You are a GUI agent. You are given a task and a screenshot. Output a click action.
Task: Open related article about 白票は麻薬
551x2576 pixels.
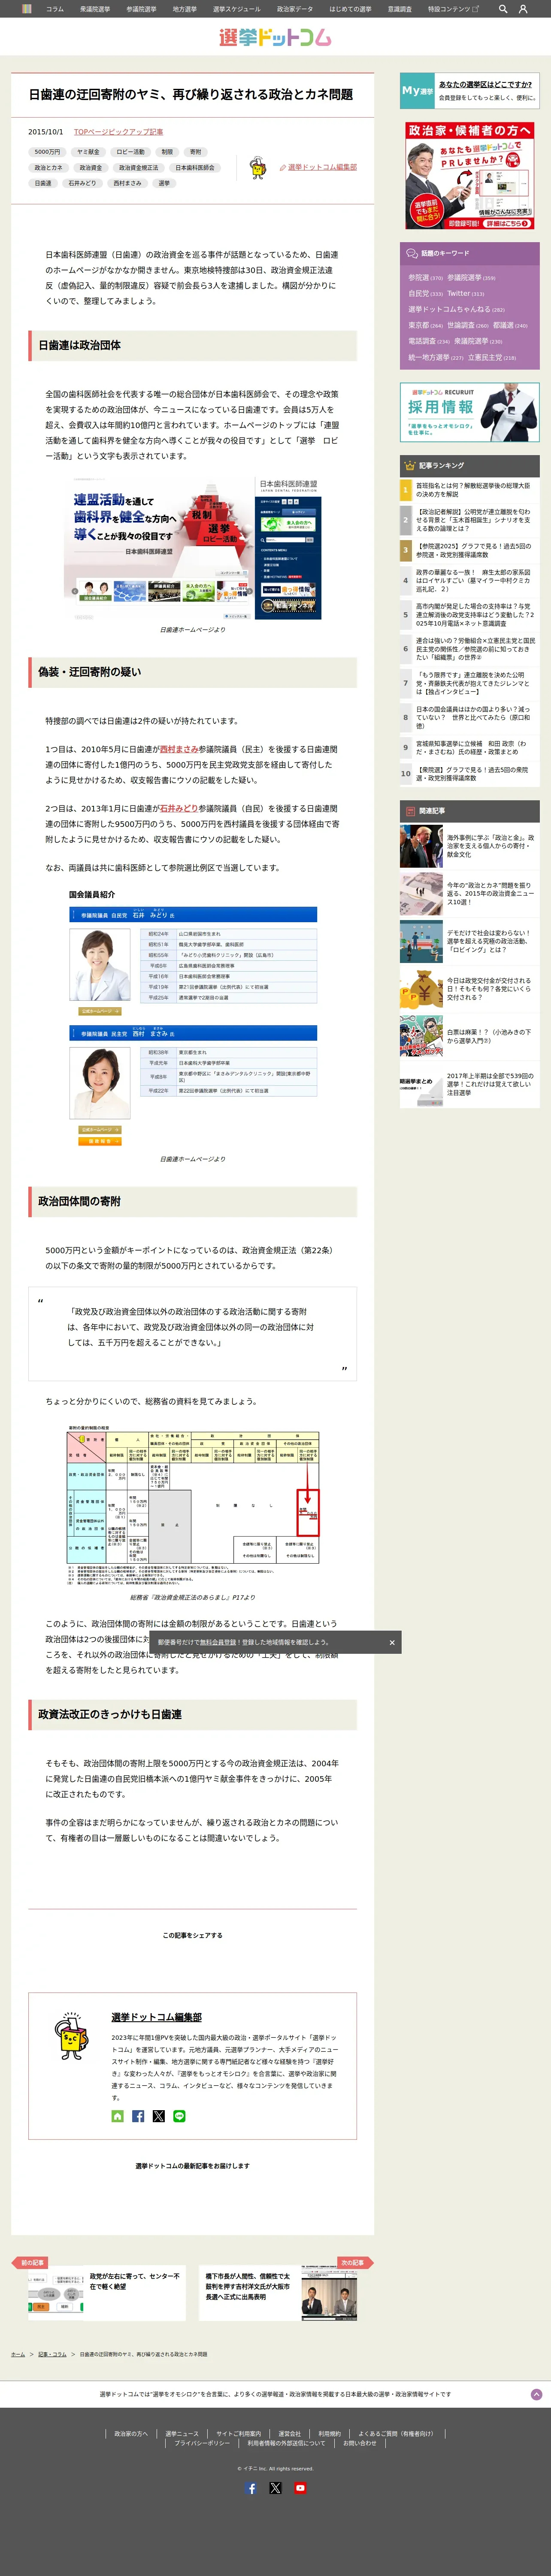[469, 1037]
